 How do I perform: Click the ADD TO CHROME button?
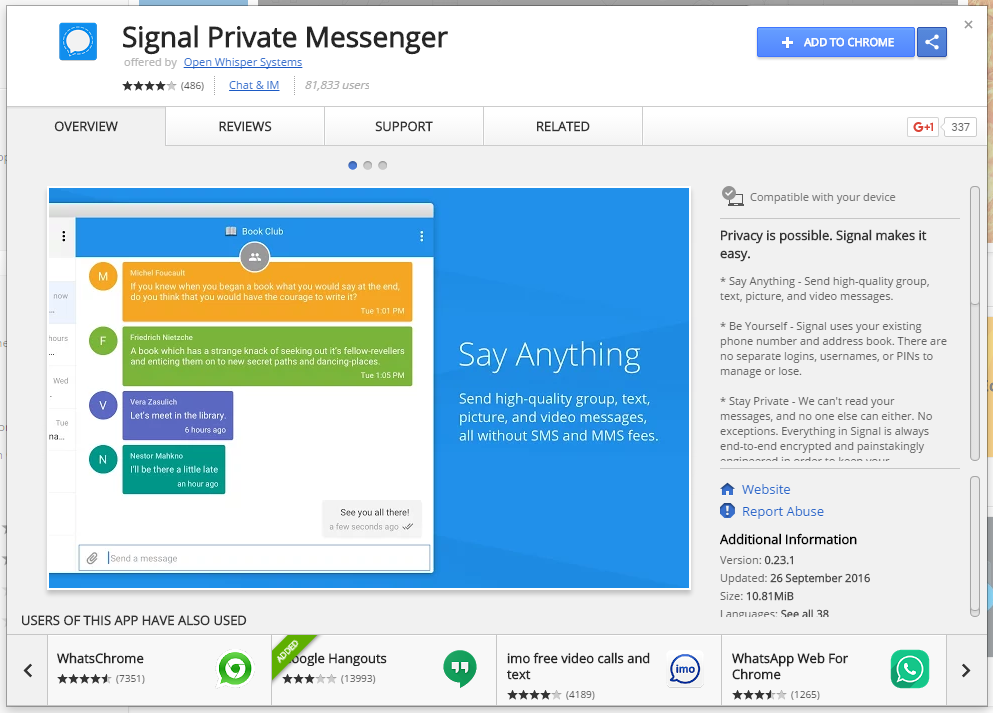point(835,41)
